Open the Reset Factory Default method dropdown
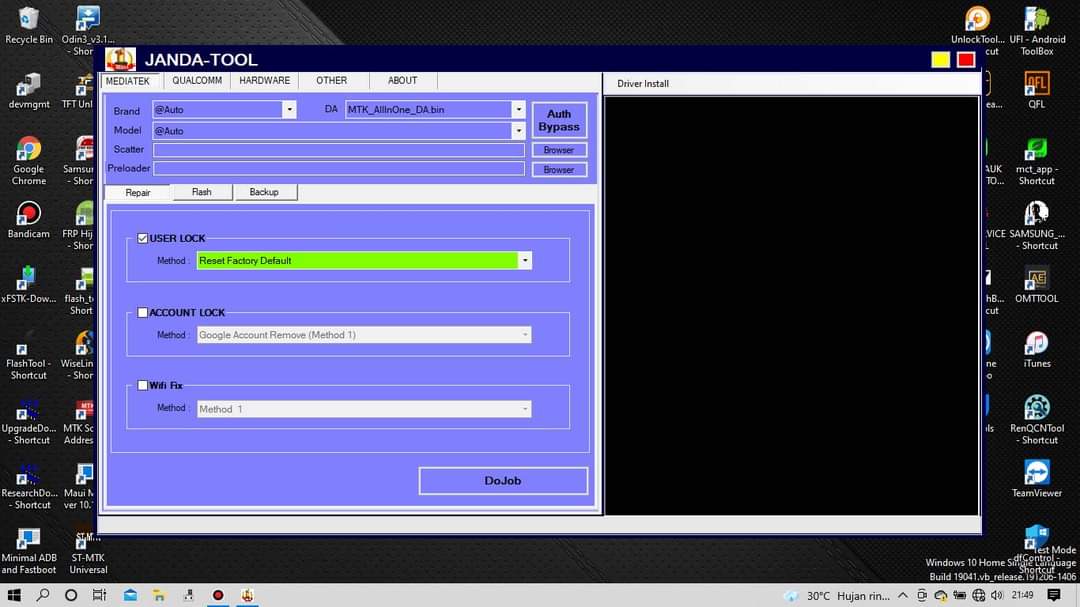This screenshot has height=607, width=1080. point(525,260)
